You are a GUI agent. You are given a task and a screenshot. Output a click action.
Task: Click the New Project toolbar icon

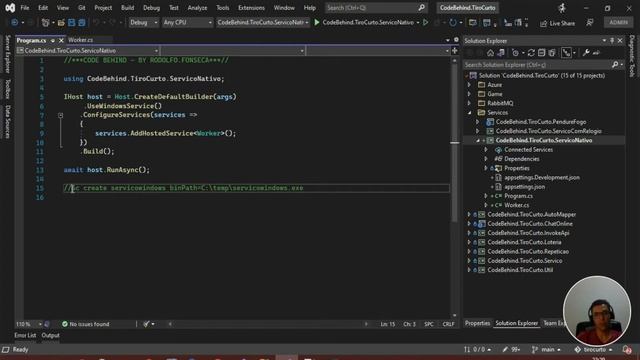coord(45,23)
